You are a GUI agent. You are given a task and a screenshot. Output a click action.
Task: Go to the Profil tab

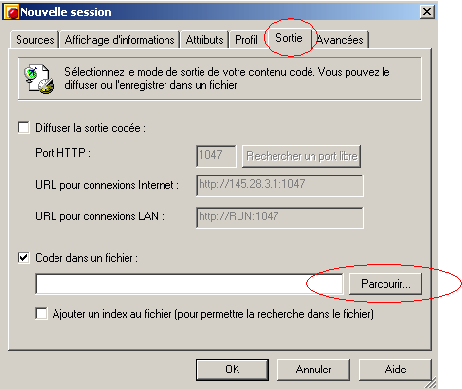[x=246, y=40]
